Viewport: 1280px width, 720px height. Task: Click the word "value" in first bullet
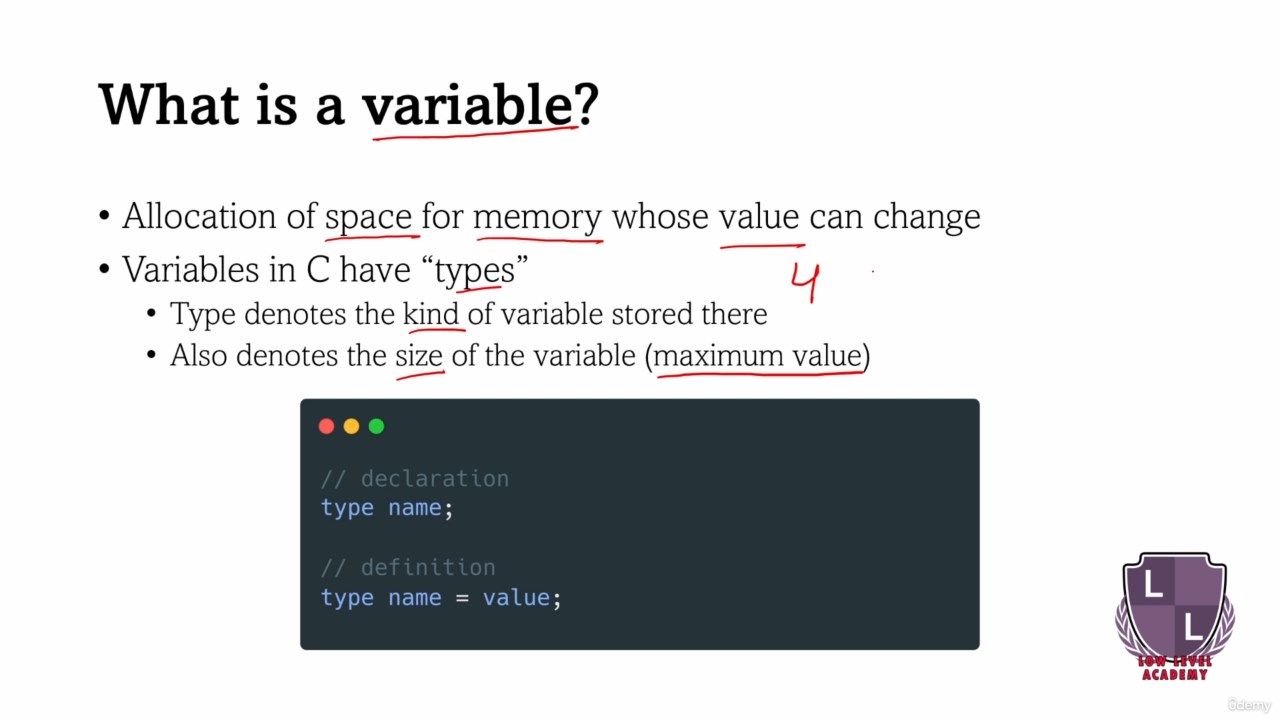pyautogui.click(x=759, y=217)
